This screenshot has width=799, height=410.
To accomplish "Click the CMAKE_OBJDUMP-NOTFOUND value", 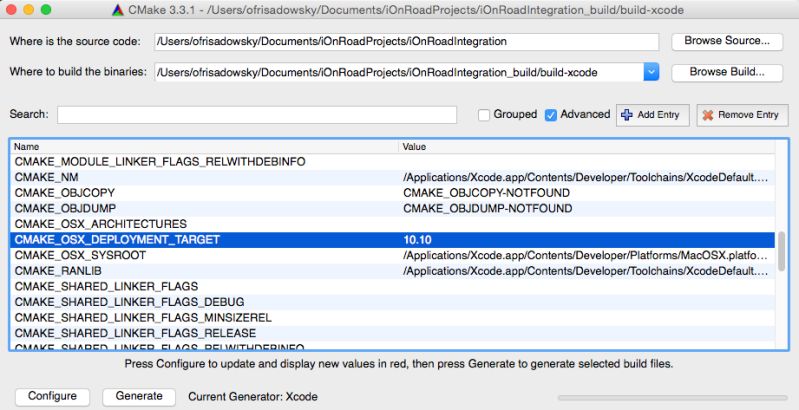I will 487,209.
